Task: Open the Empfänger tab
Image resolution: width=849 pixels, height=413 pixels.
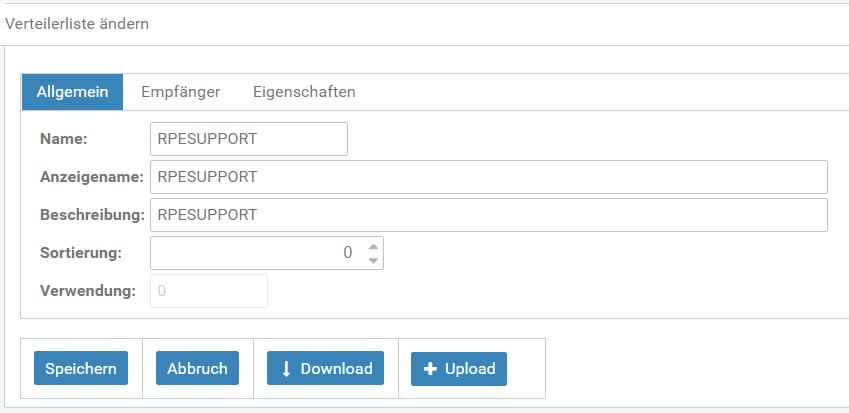Action: click(181, 92)
